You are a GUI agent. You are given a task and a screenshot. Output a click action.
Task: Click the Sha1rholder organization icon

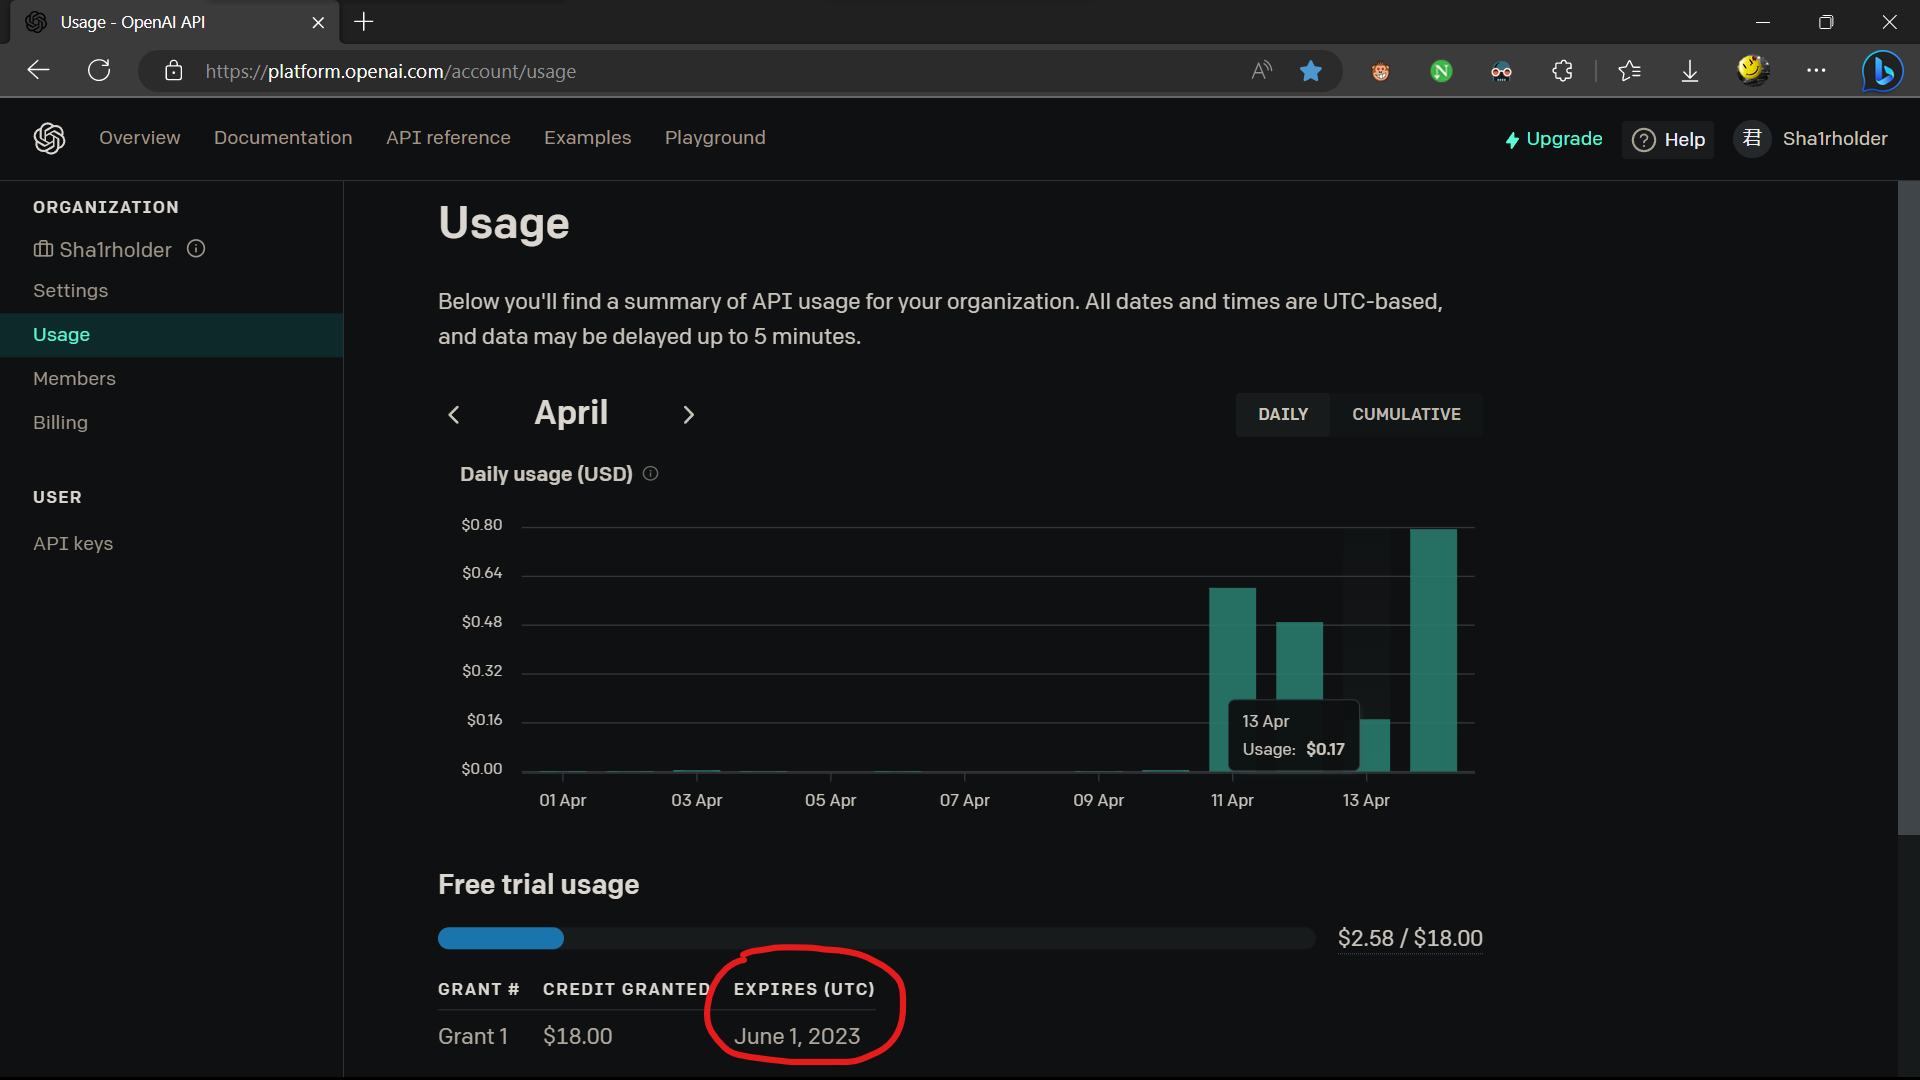[44, 249]
